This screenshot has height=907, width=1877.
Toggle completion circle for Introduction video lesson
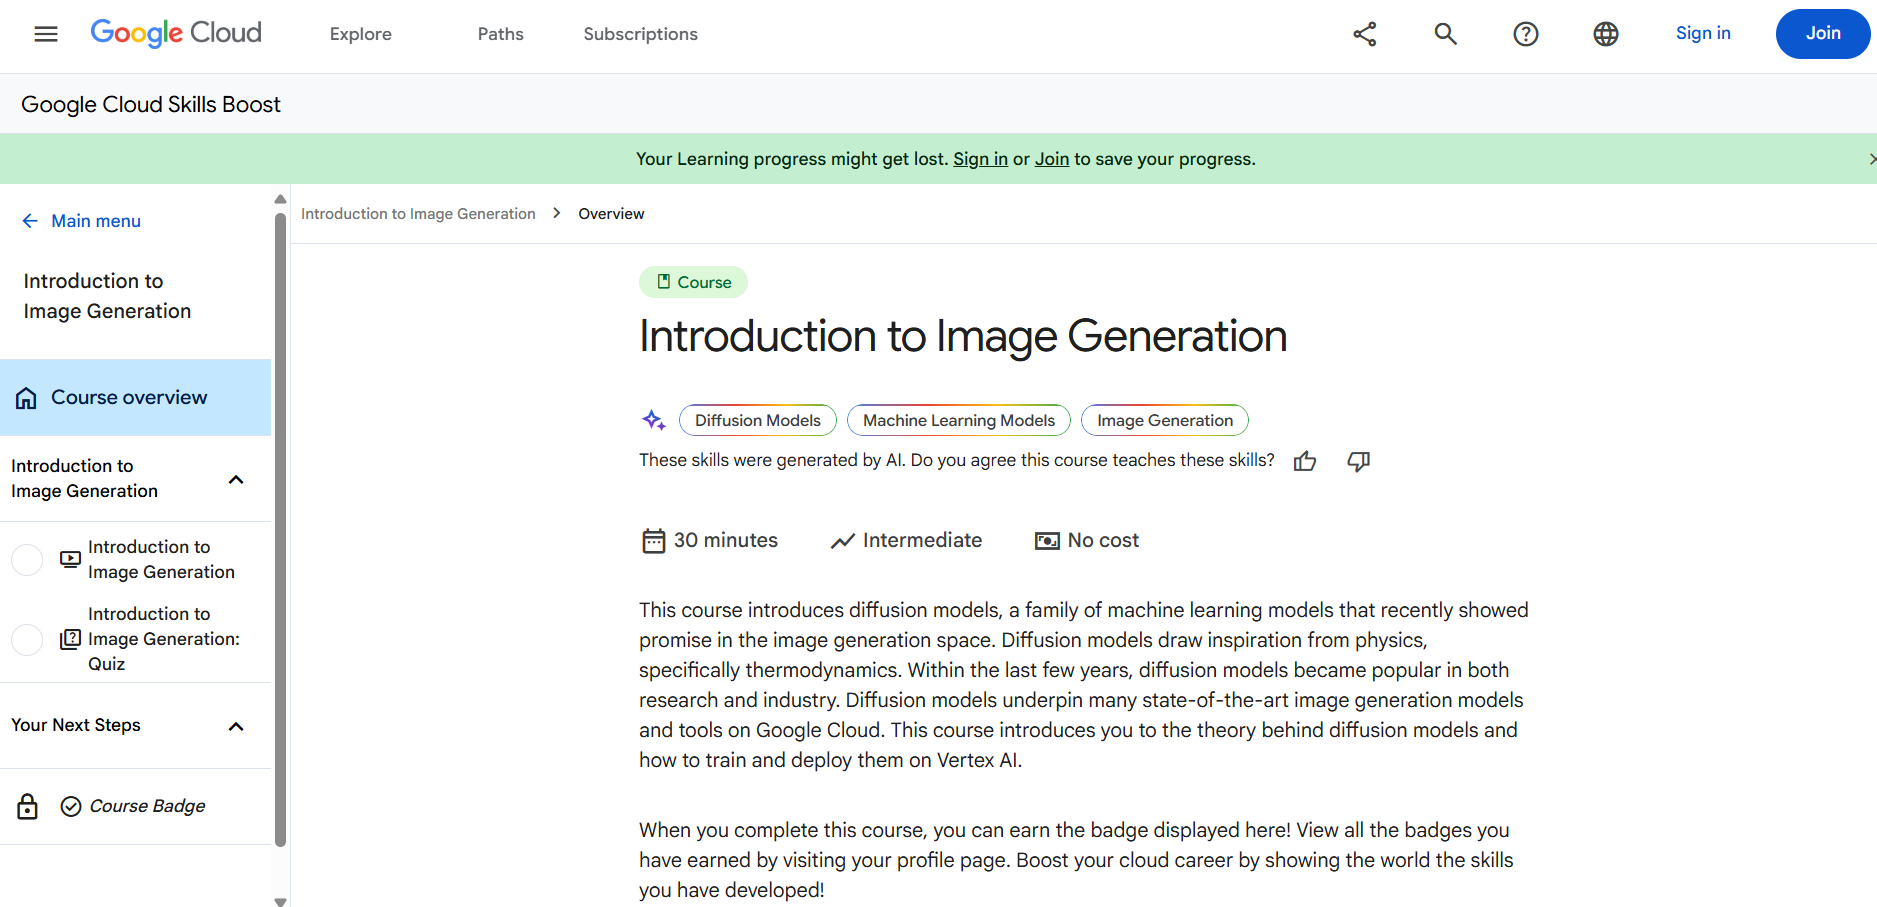27,559
